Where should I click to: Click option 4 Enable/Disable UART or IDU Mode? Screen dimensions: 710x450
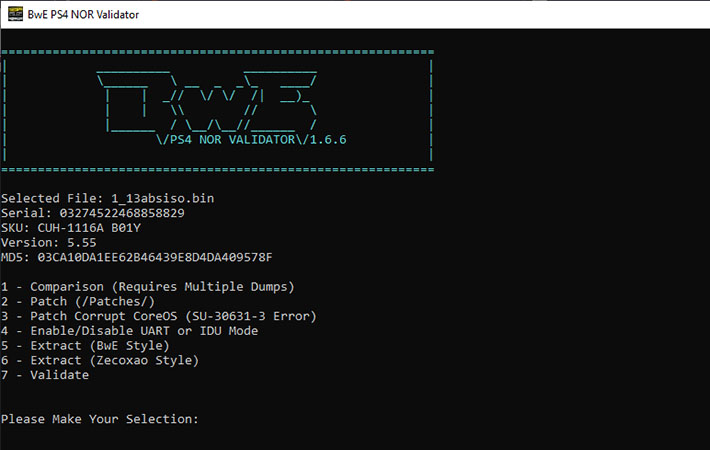[130, 331]
